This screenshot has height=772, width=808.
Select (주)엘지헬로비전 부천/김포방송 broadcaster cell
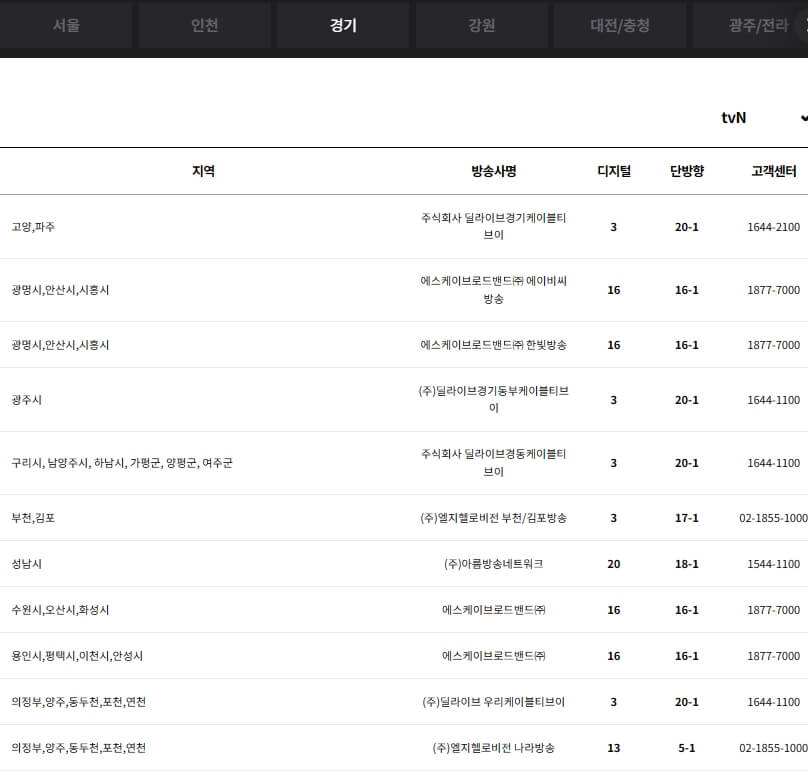tap(494, 518)
